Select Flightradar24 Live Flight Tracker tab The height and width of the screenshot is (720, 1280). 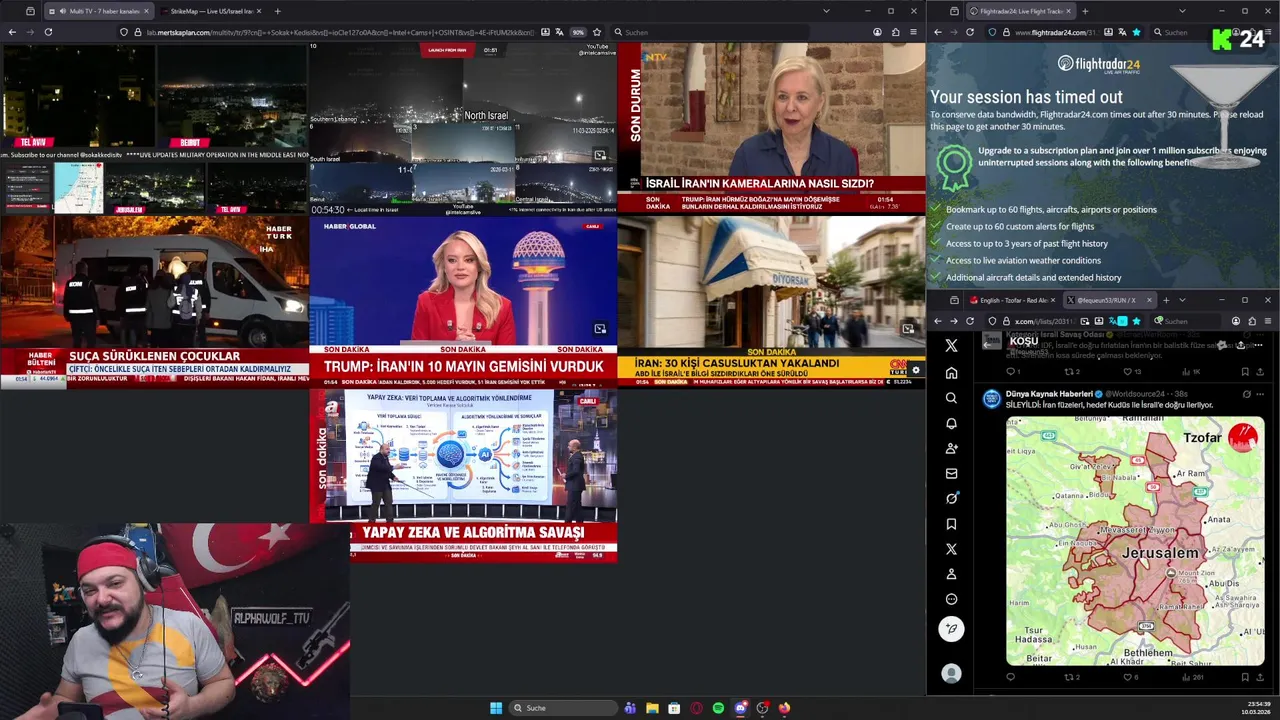[1019, 11]
